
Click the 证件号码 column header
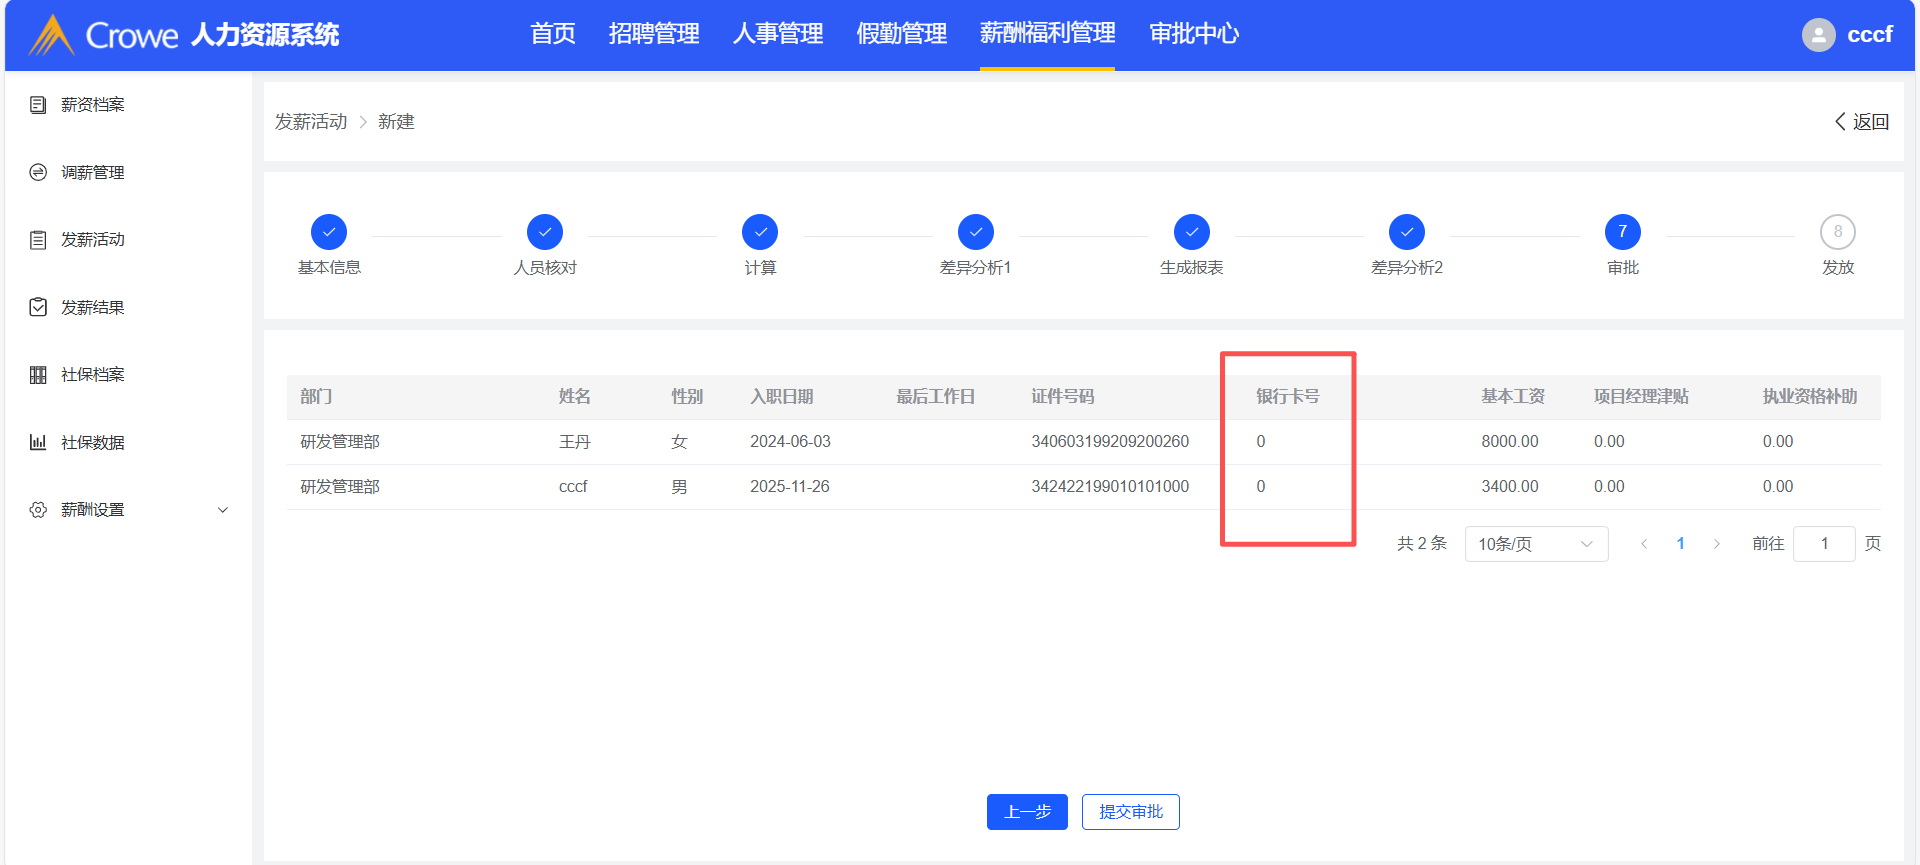(1063, 397)
